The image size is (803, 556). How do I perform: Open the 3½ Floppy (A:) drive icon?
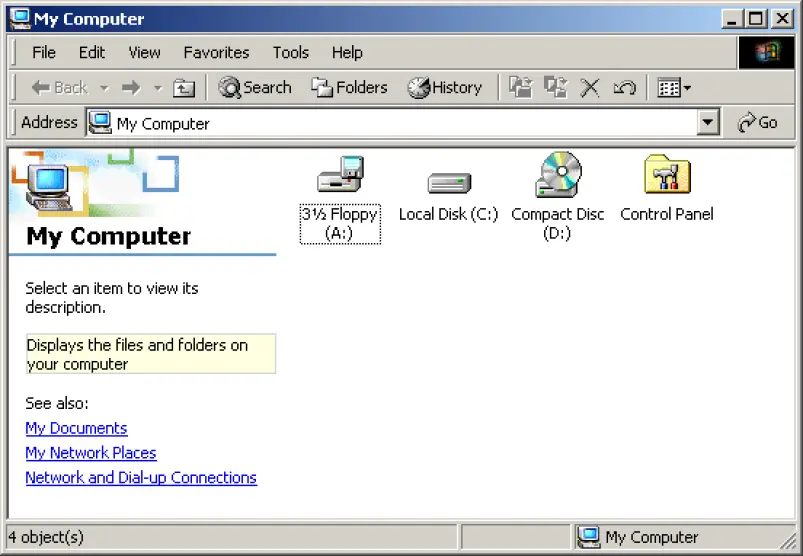tap(340, 174)
